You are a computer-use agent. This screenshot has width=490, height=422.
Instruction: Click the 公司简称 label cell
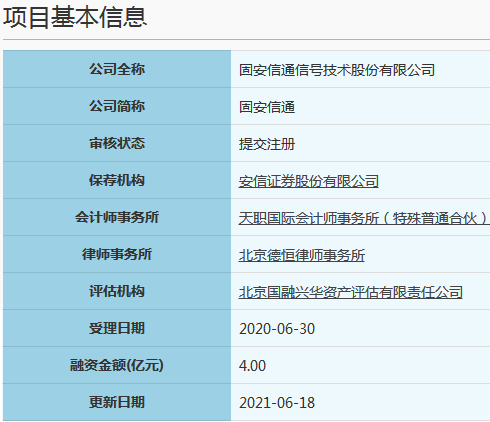tap(117, 106)
